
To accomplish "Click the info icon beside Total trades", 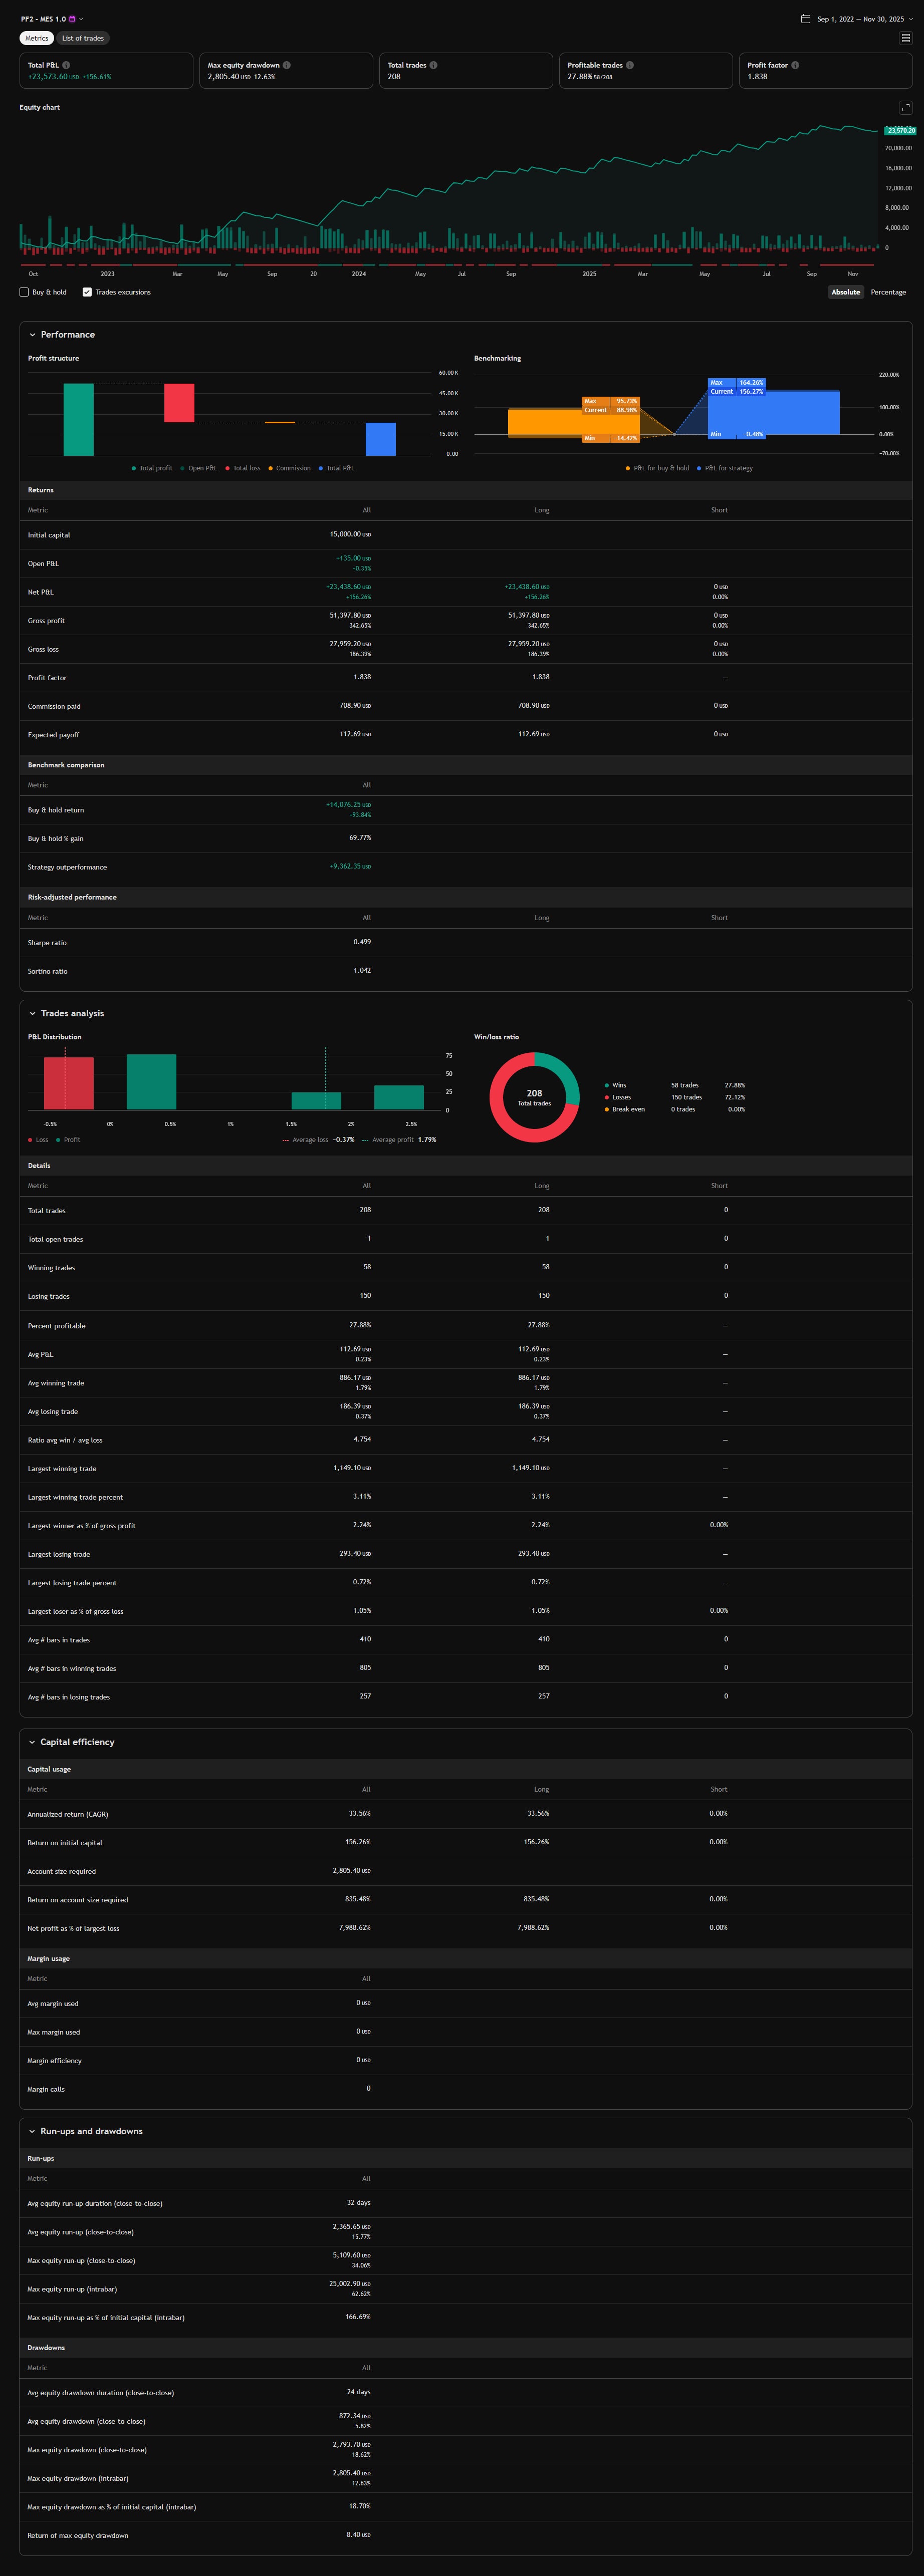I will point(433,65).
